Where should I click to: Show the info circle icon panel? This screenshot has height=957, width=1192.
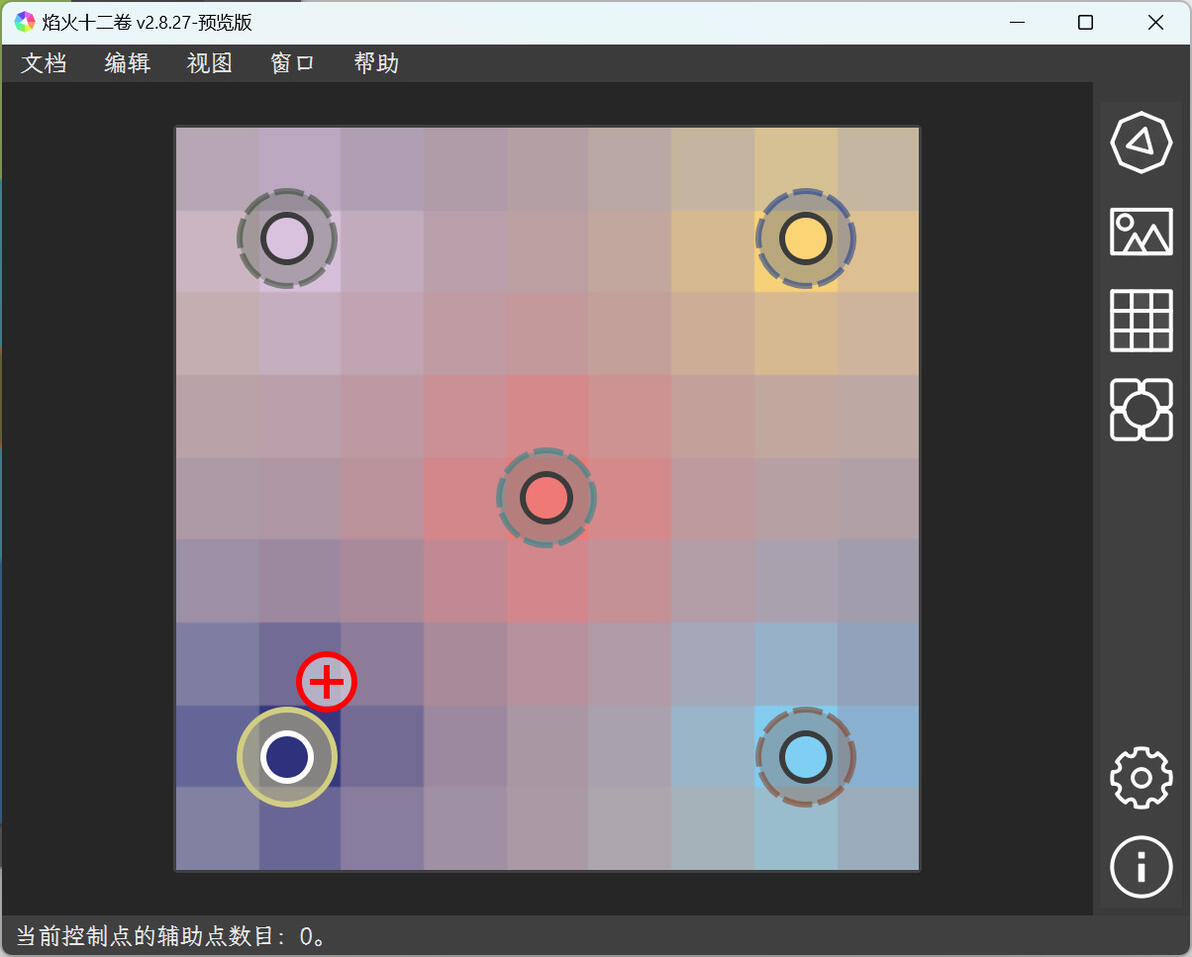click(1140, 867)
